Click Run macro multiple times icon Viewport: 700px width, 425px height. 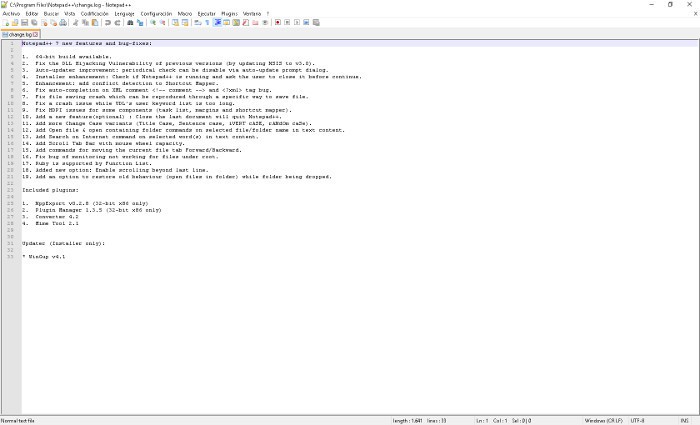click(x=306, y=22)
